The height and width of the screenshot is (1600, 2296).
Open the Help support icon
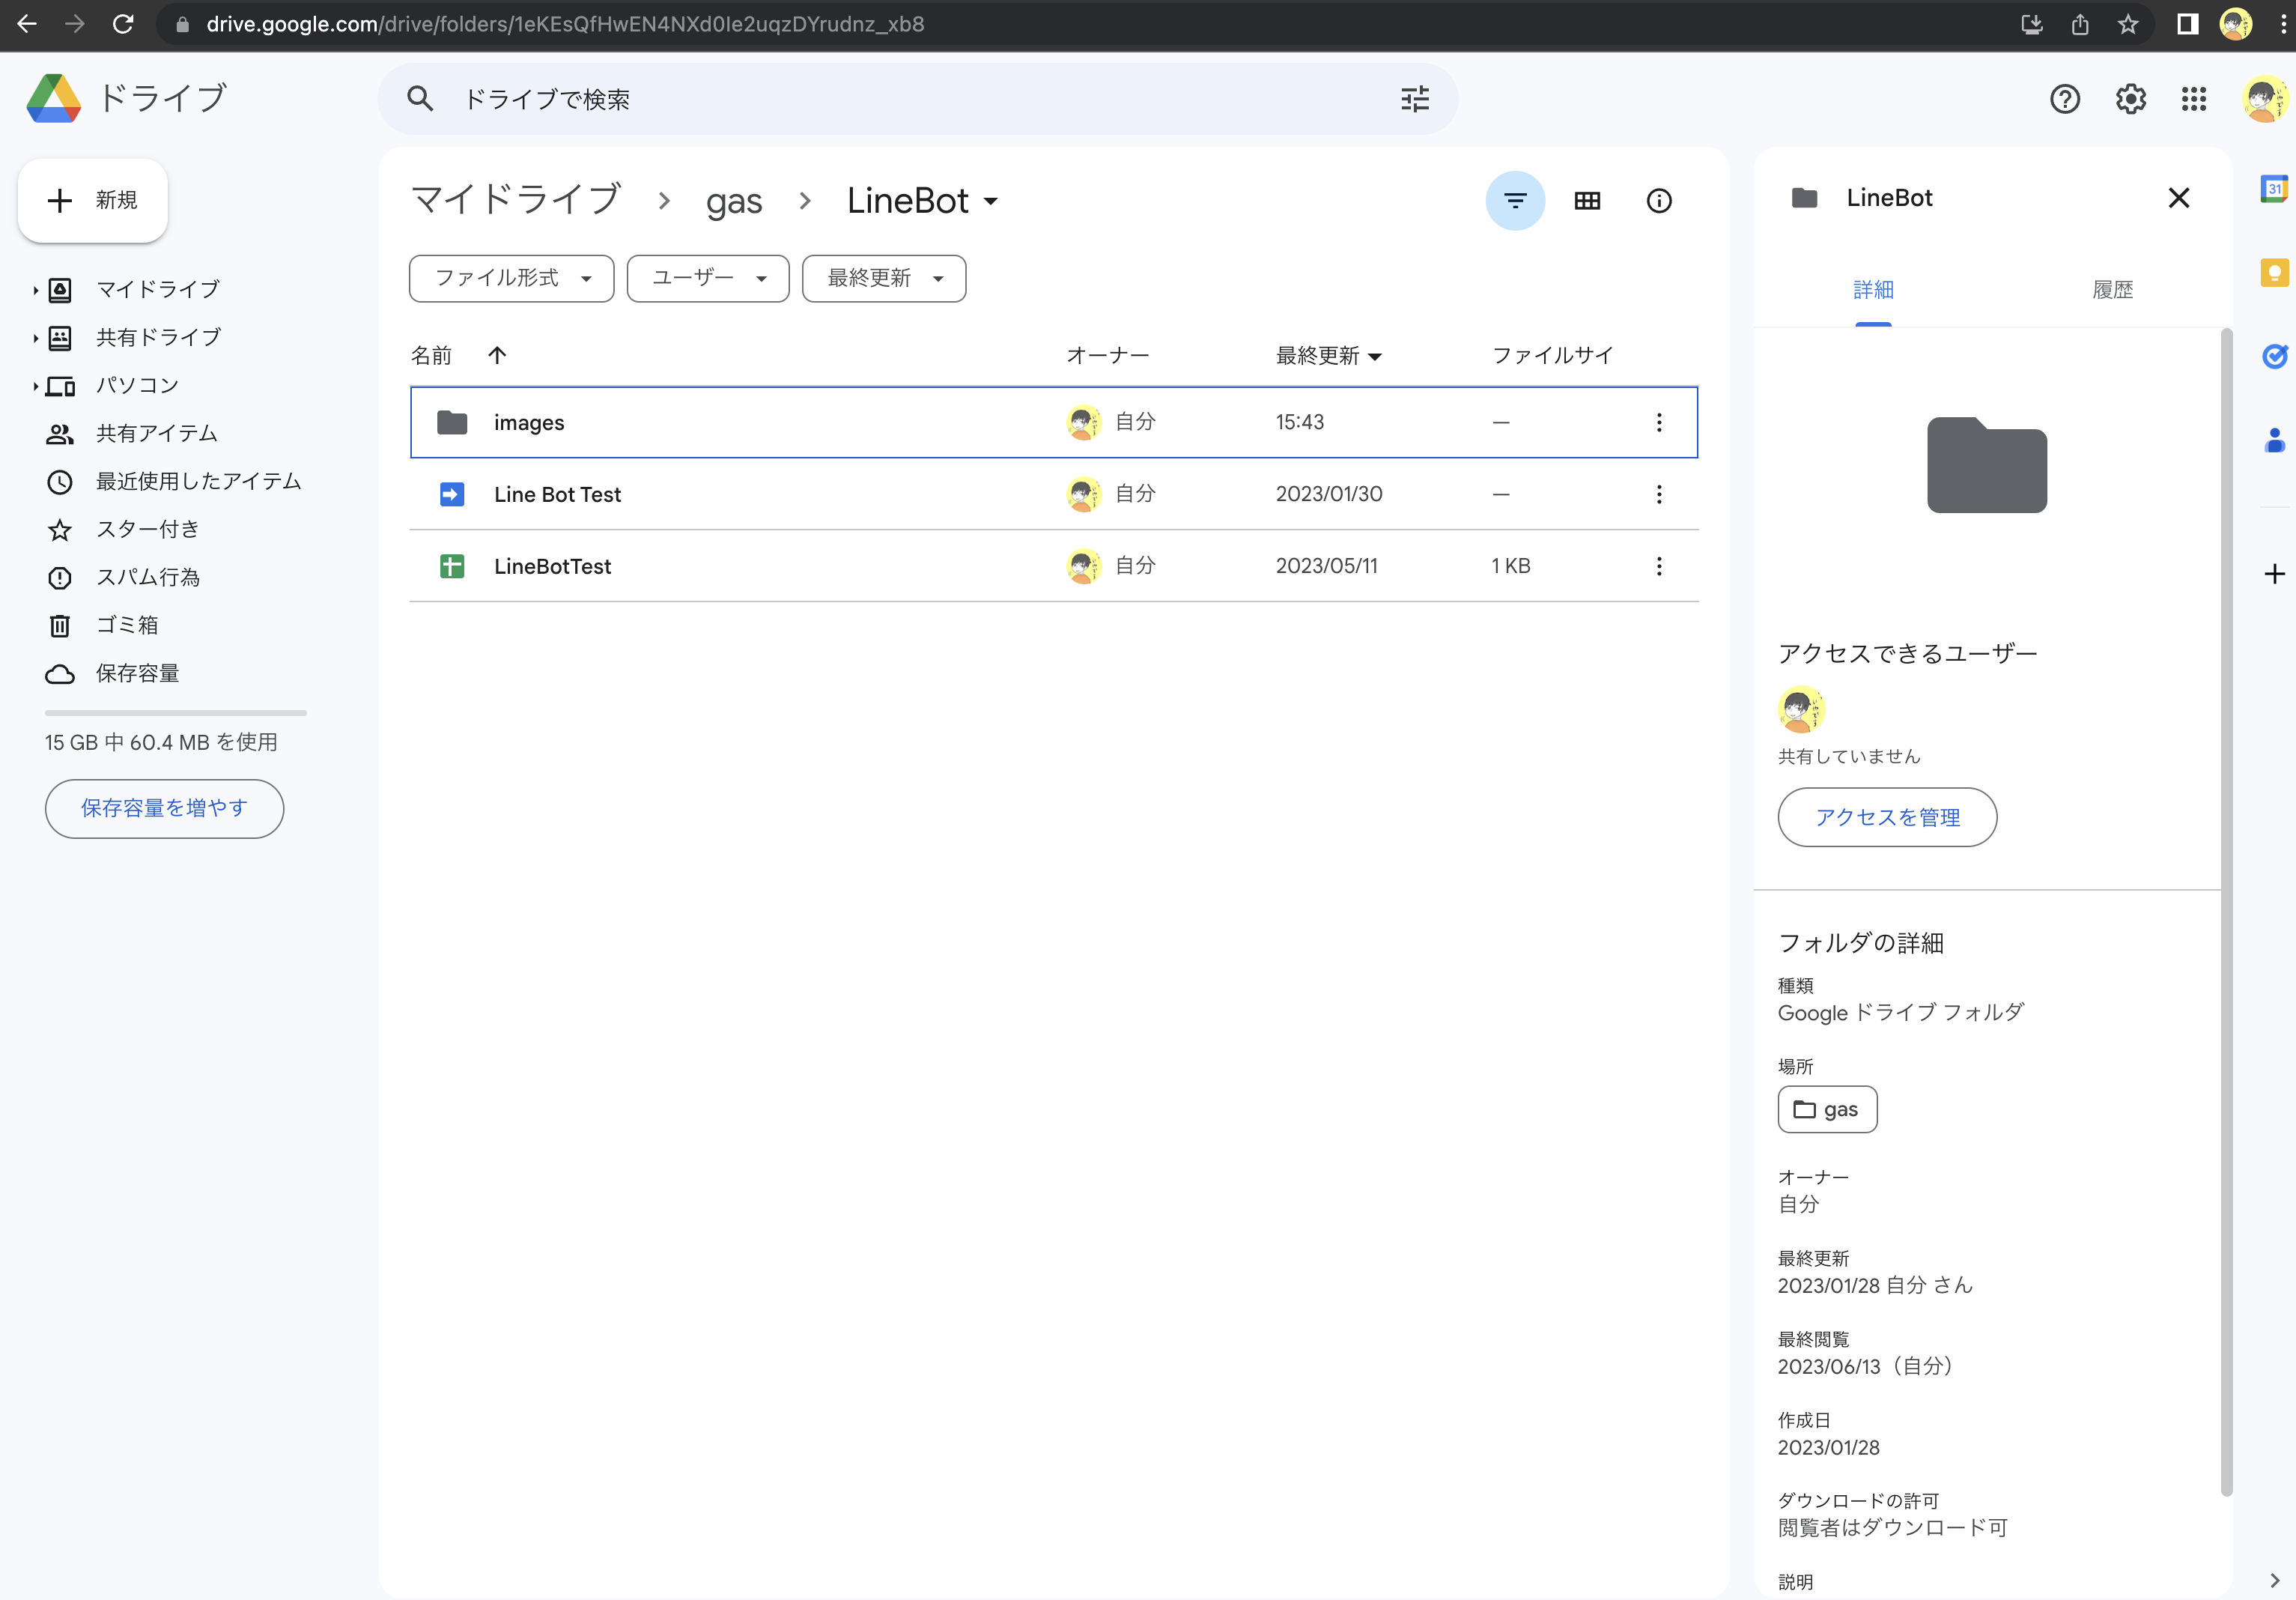[x=2065, y=99]
